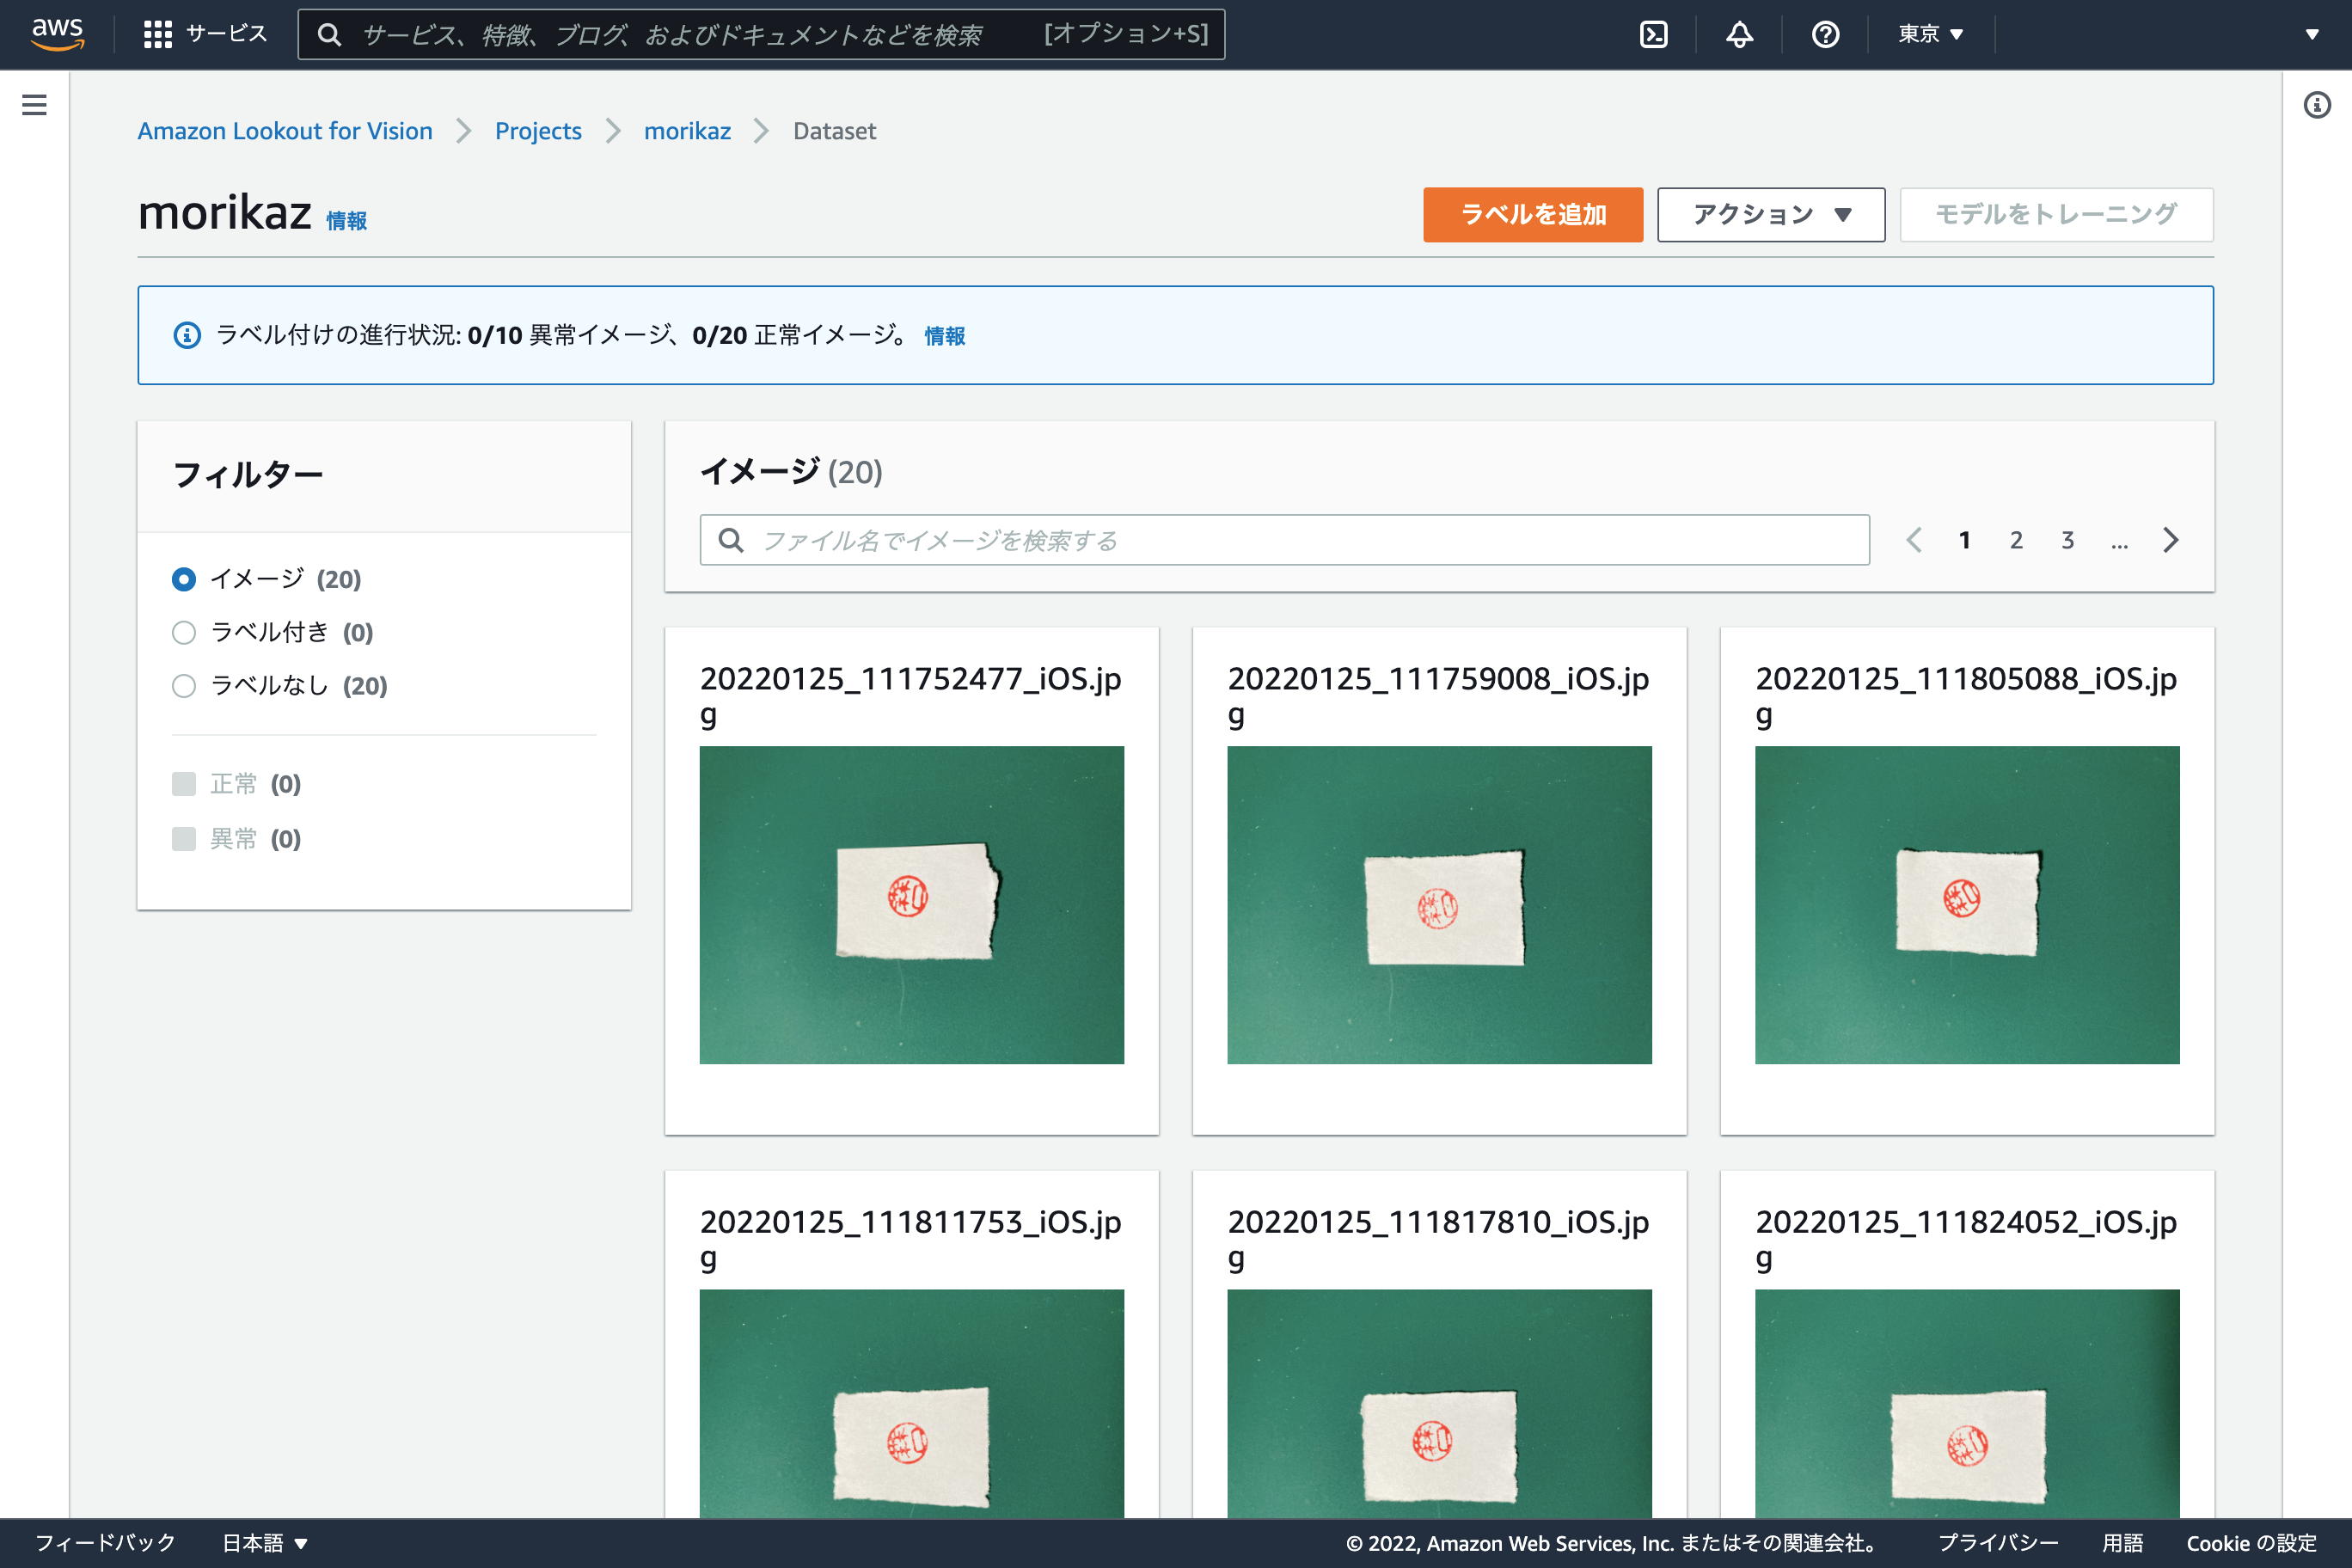Click the ラベルを追加 button
This screenshot has width=2352, height=1568.
[x=1532, y=214]
